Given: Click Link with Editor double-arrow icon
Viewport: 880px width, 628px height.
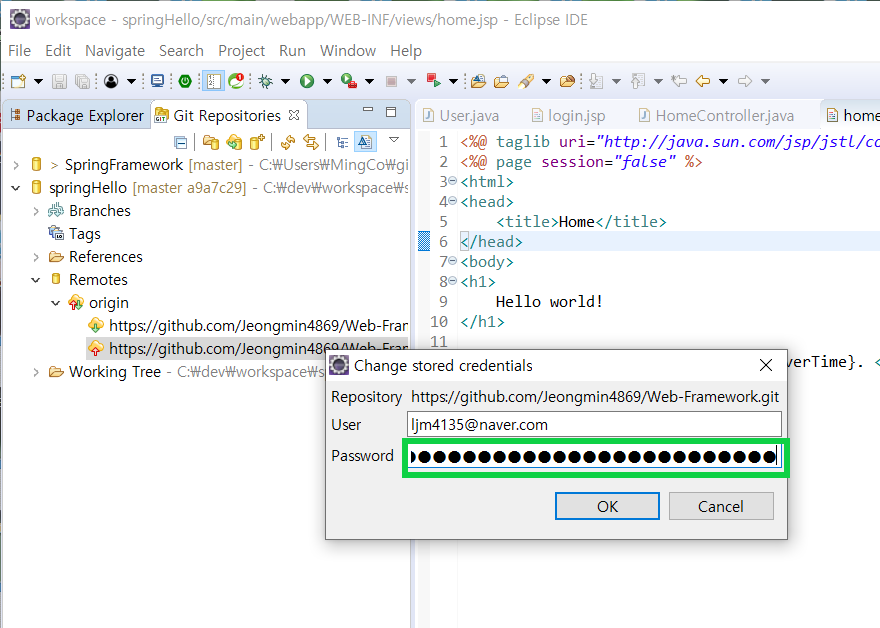Looking at the screenshot, I should coord(311,143).
